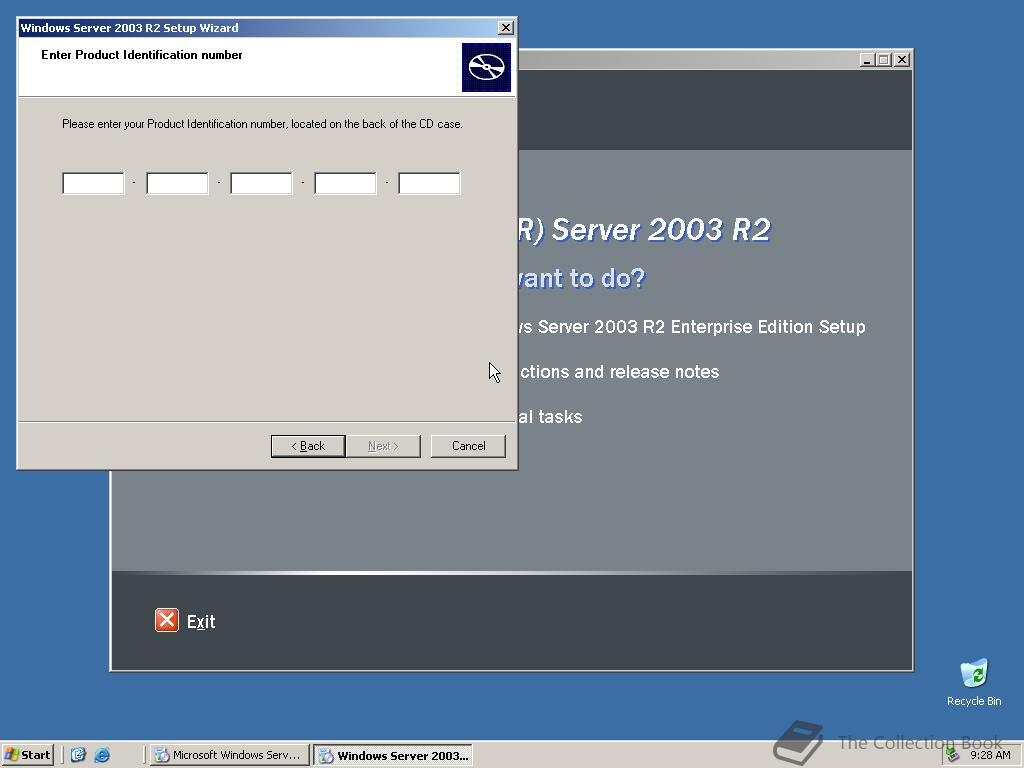This screenshot has height=768, width=1024.
Task: Select the Windows Server 2003 taskbar button
Action: 392,755
